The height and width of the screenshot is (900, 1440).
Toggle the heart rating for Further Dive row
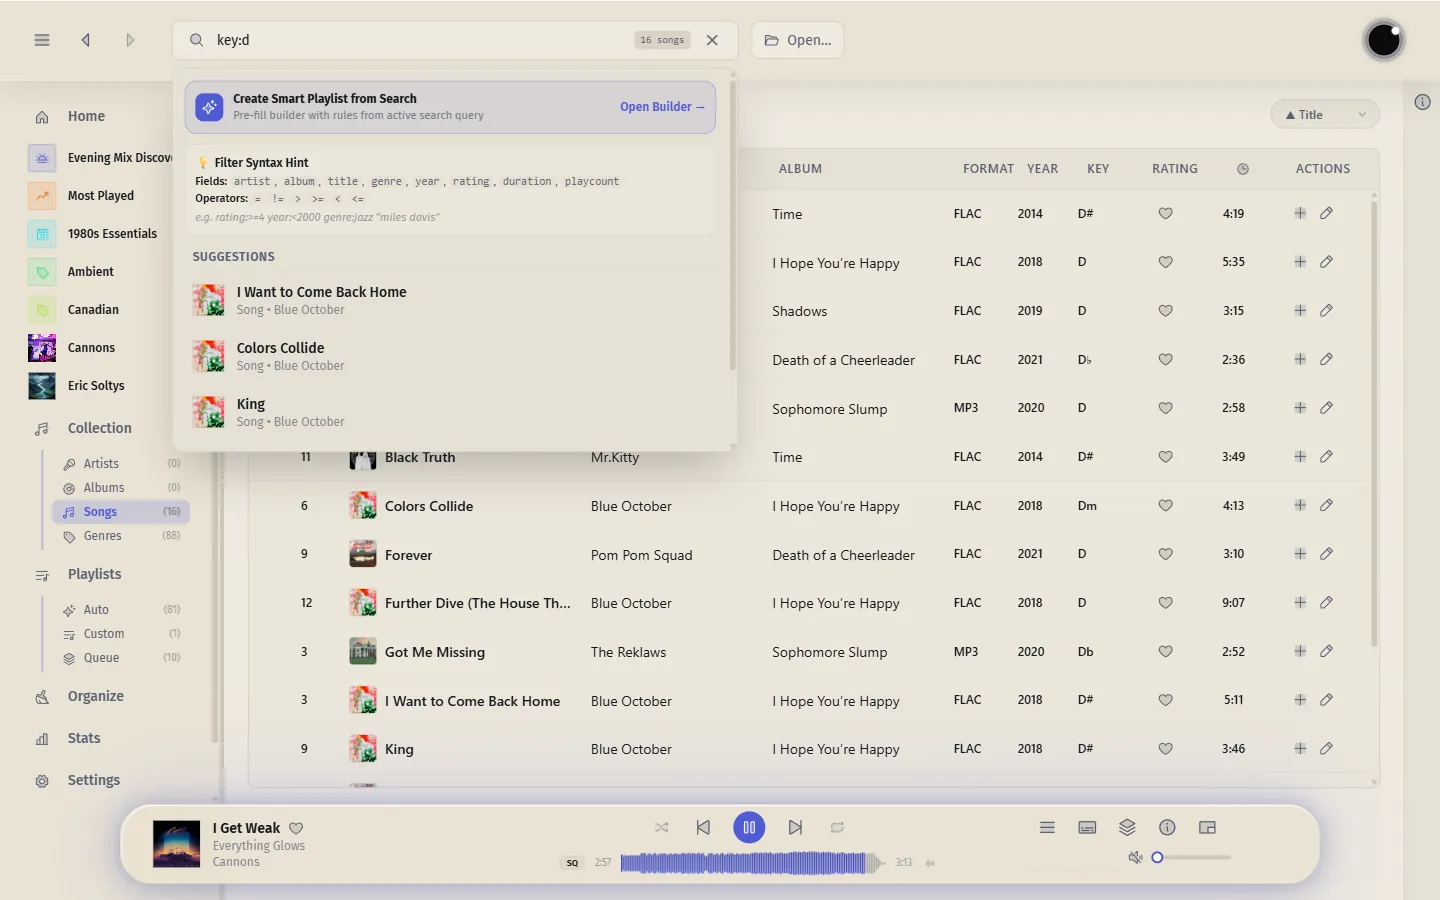[1165, 603]
